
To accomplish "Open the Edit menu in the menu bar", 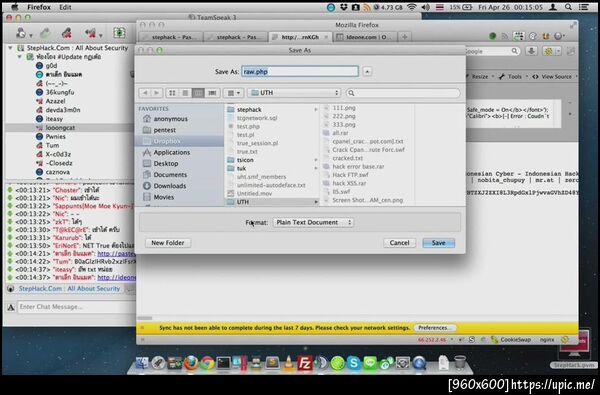I will (x=65, y=7).
